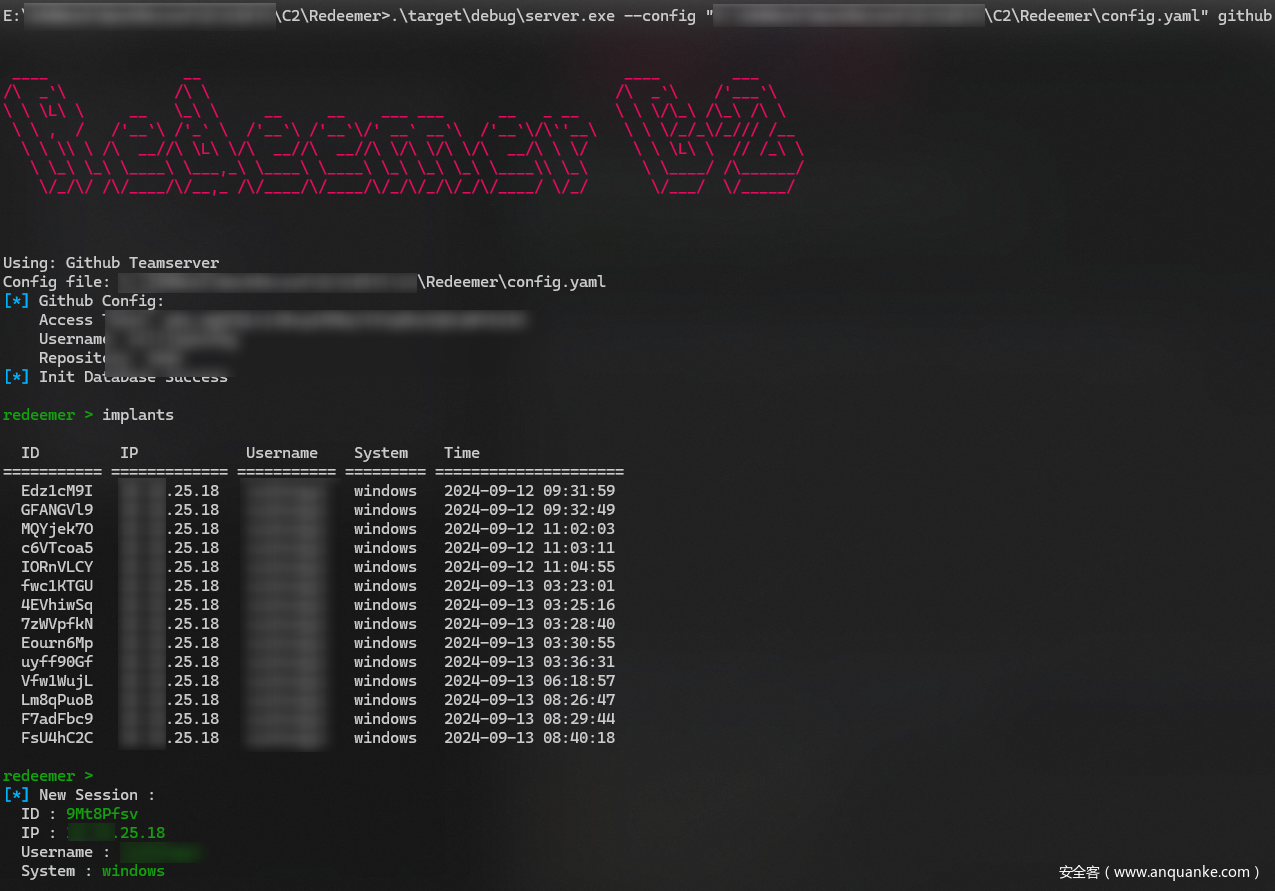Viewport: 1275px width, 891px height.
Task: Select implant ID GFANGVl9 row
Action: coord(57,510)
